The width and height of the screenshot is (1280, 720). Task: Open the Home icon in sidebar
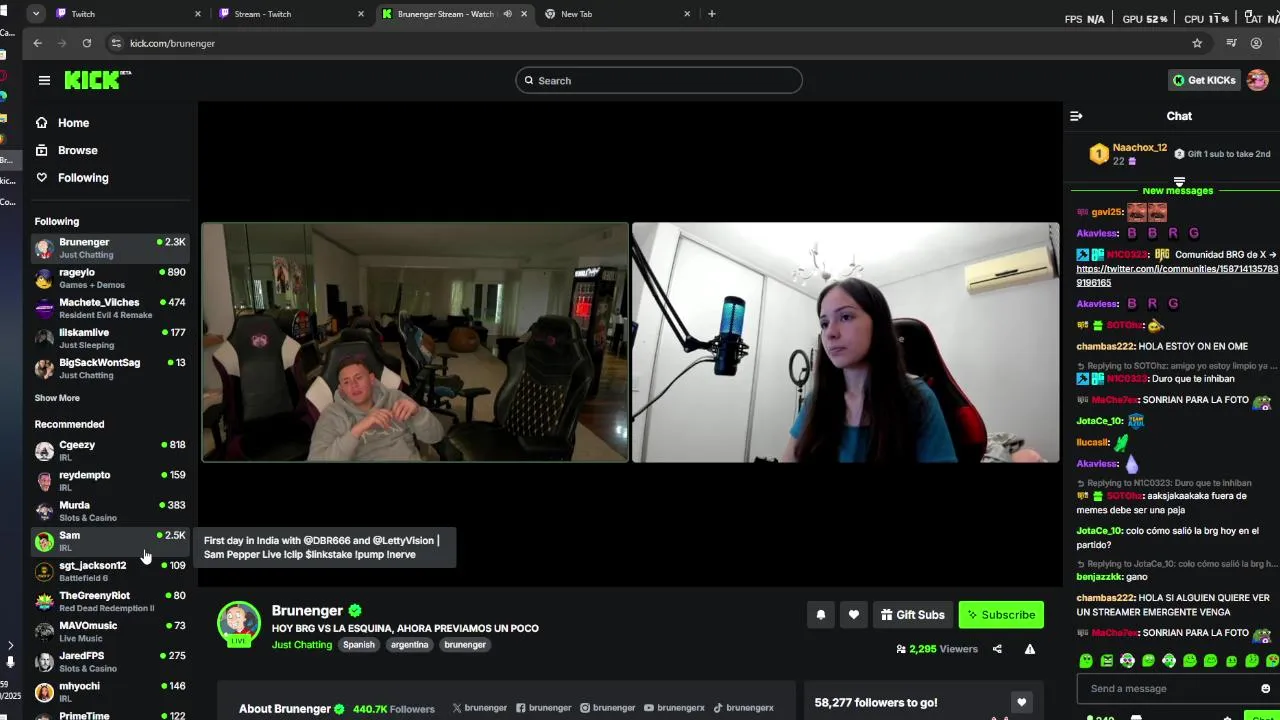[41, 123]
